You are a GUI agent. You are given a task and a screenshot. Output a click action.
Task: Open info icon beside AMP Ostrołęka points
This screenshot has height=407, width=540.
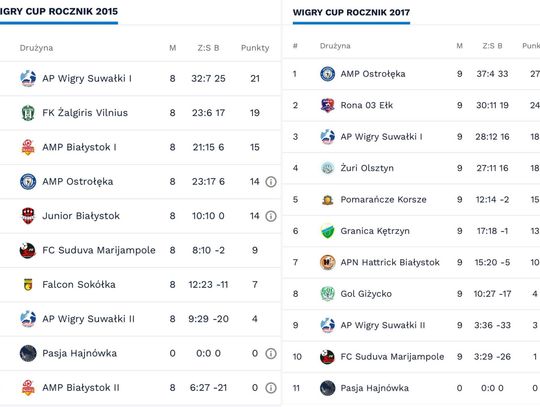click(x=271, y=181)
